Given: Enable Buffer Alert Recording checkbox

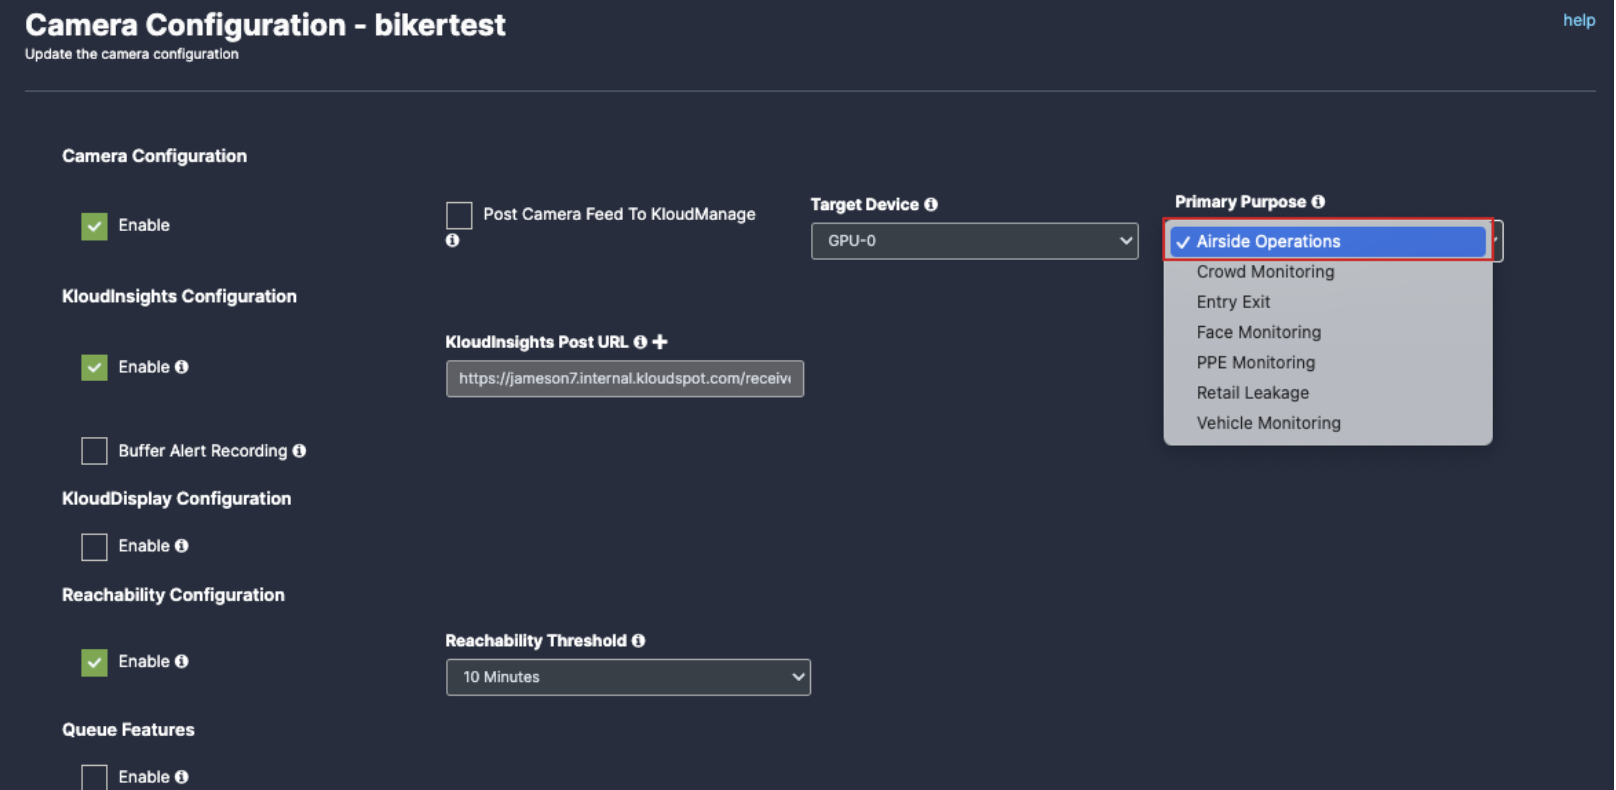Looking at the screenshot, I should coord(94,451).
